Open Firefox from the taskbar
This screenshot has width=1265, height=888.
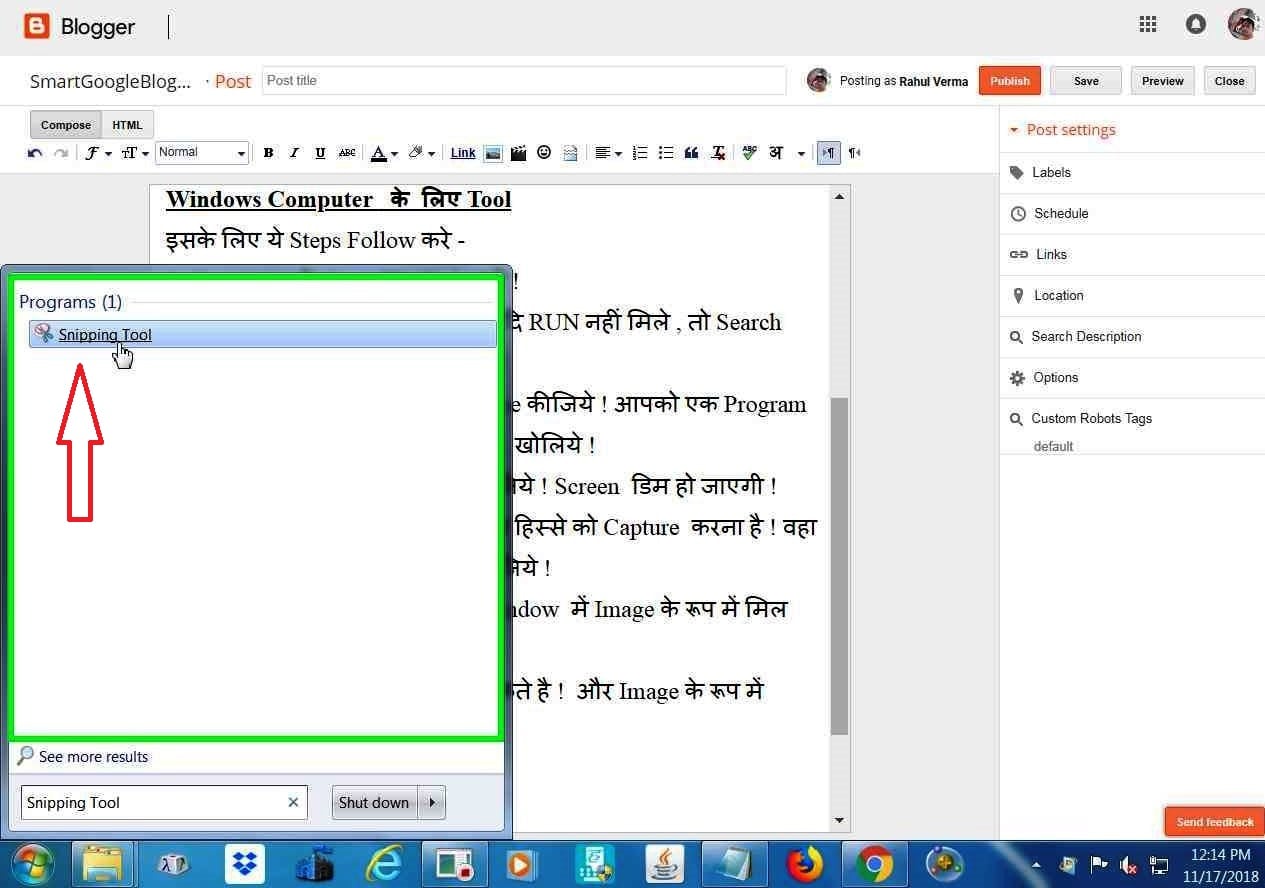pos(803,864)
